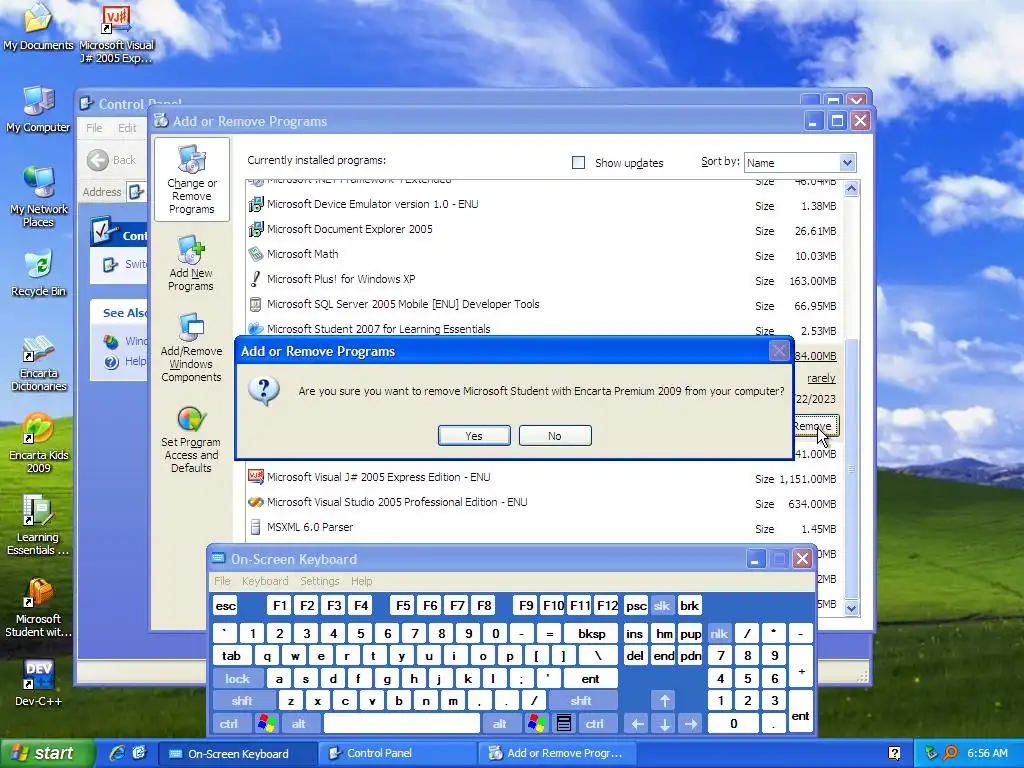Screen dimensions: 1024x768
Task: Click Back button in Control Panel window
Action: [x=112, y=160]
